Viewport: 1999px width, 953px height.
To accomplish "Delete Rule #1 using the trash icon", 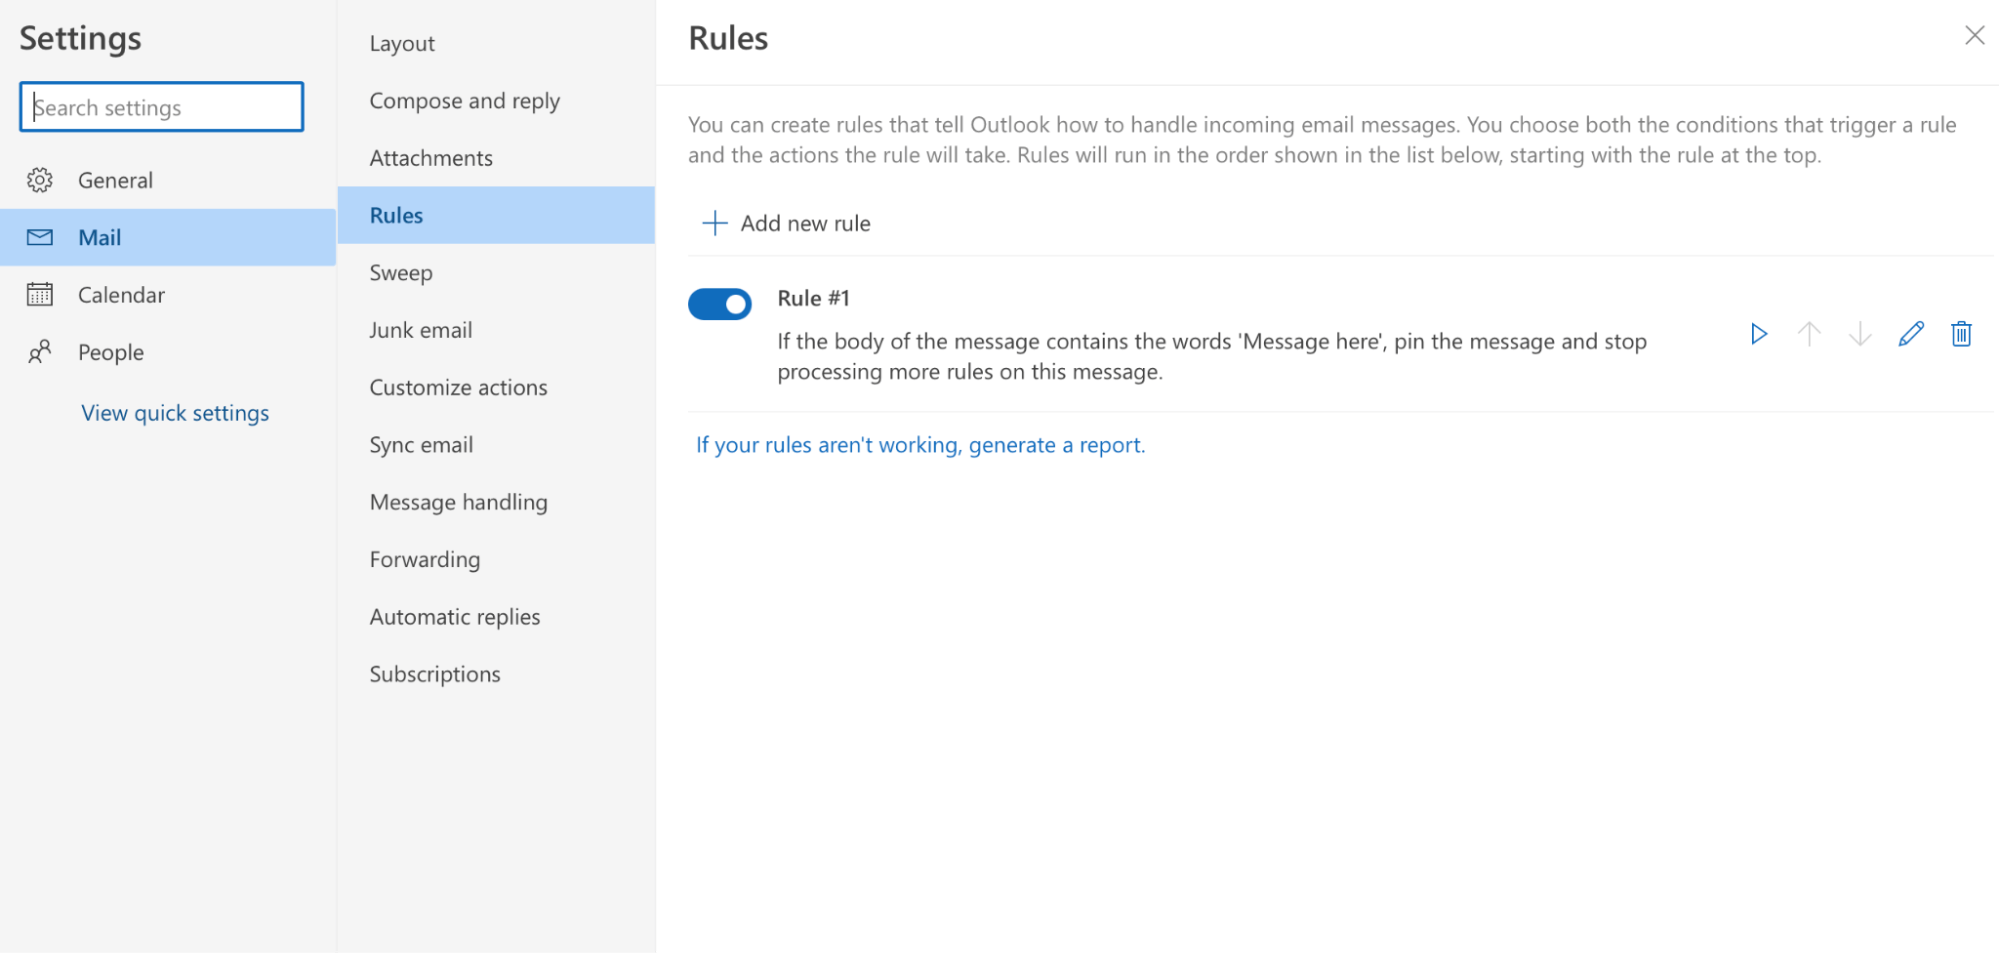I will tap(1961, 334).
